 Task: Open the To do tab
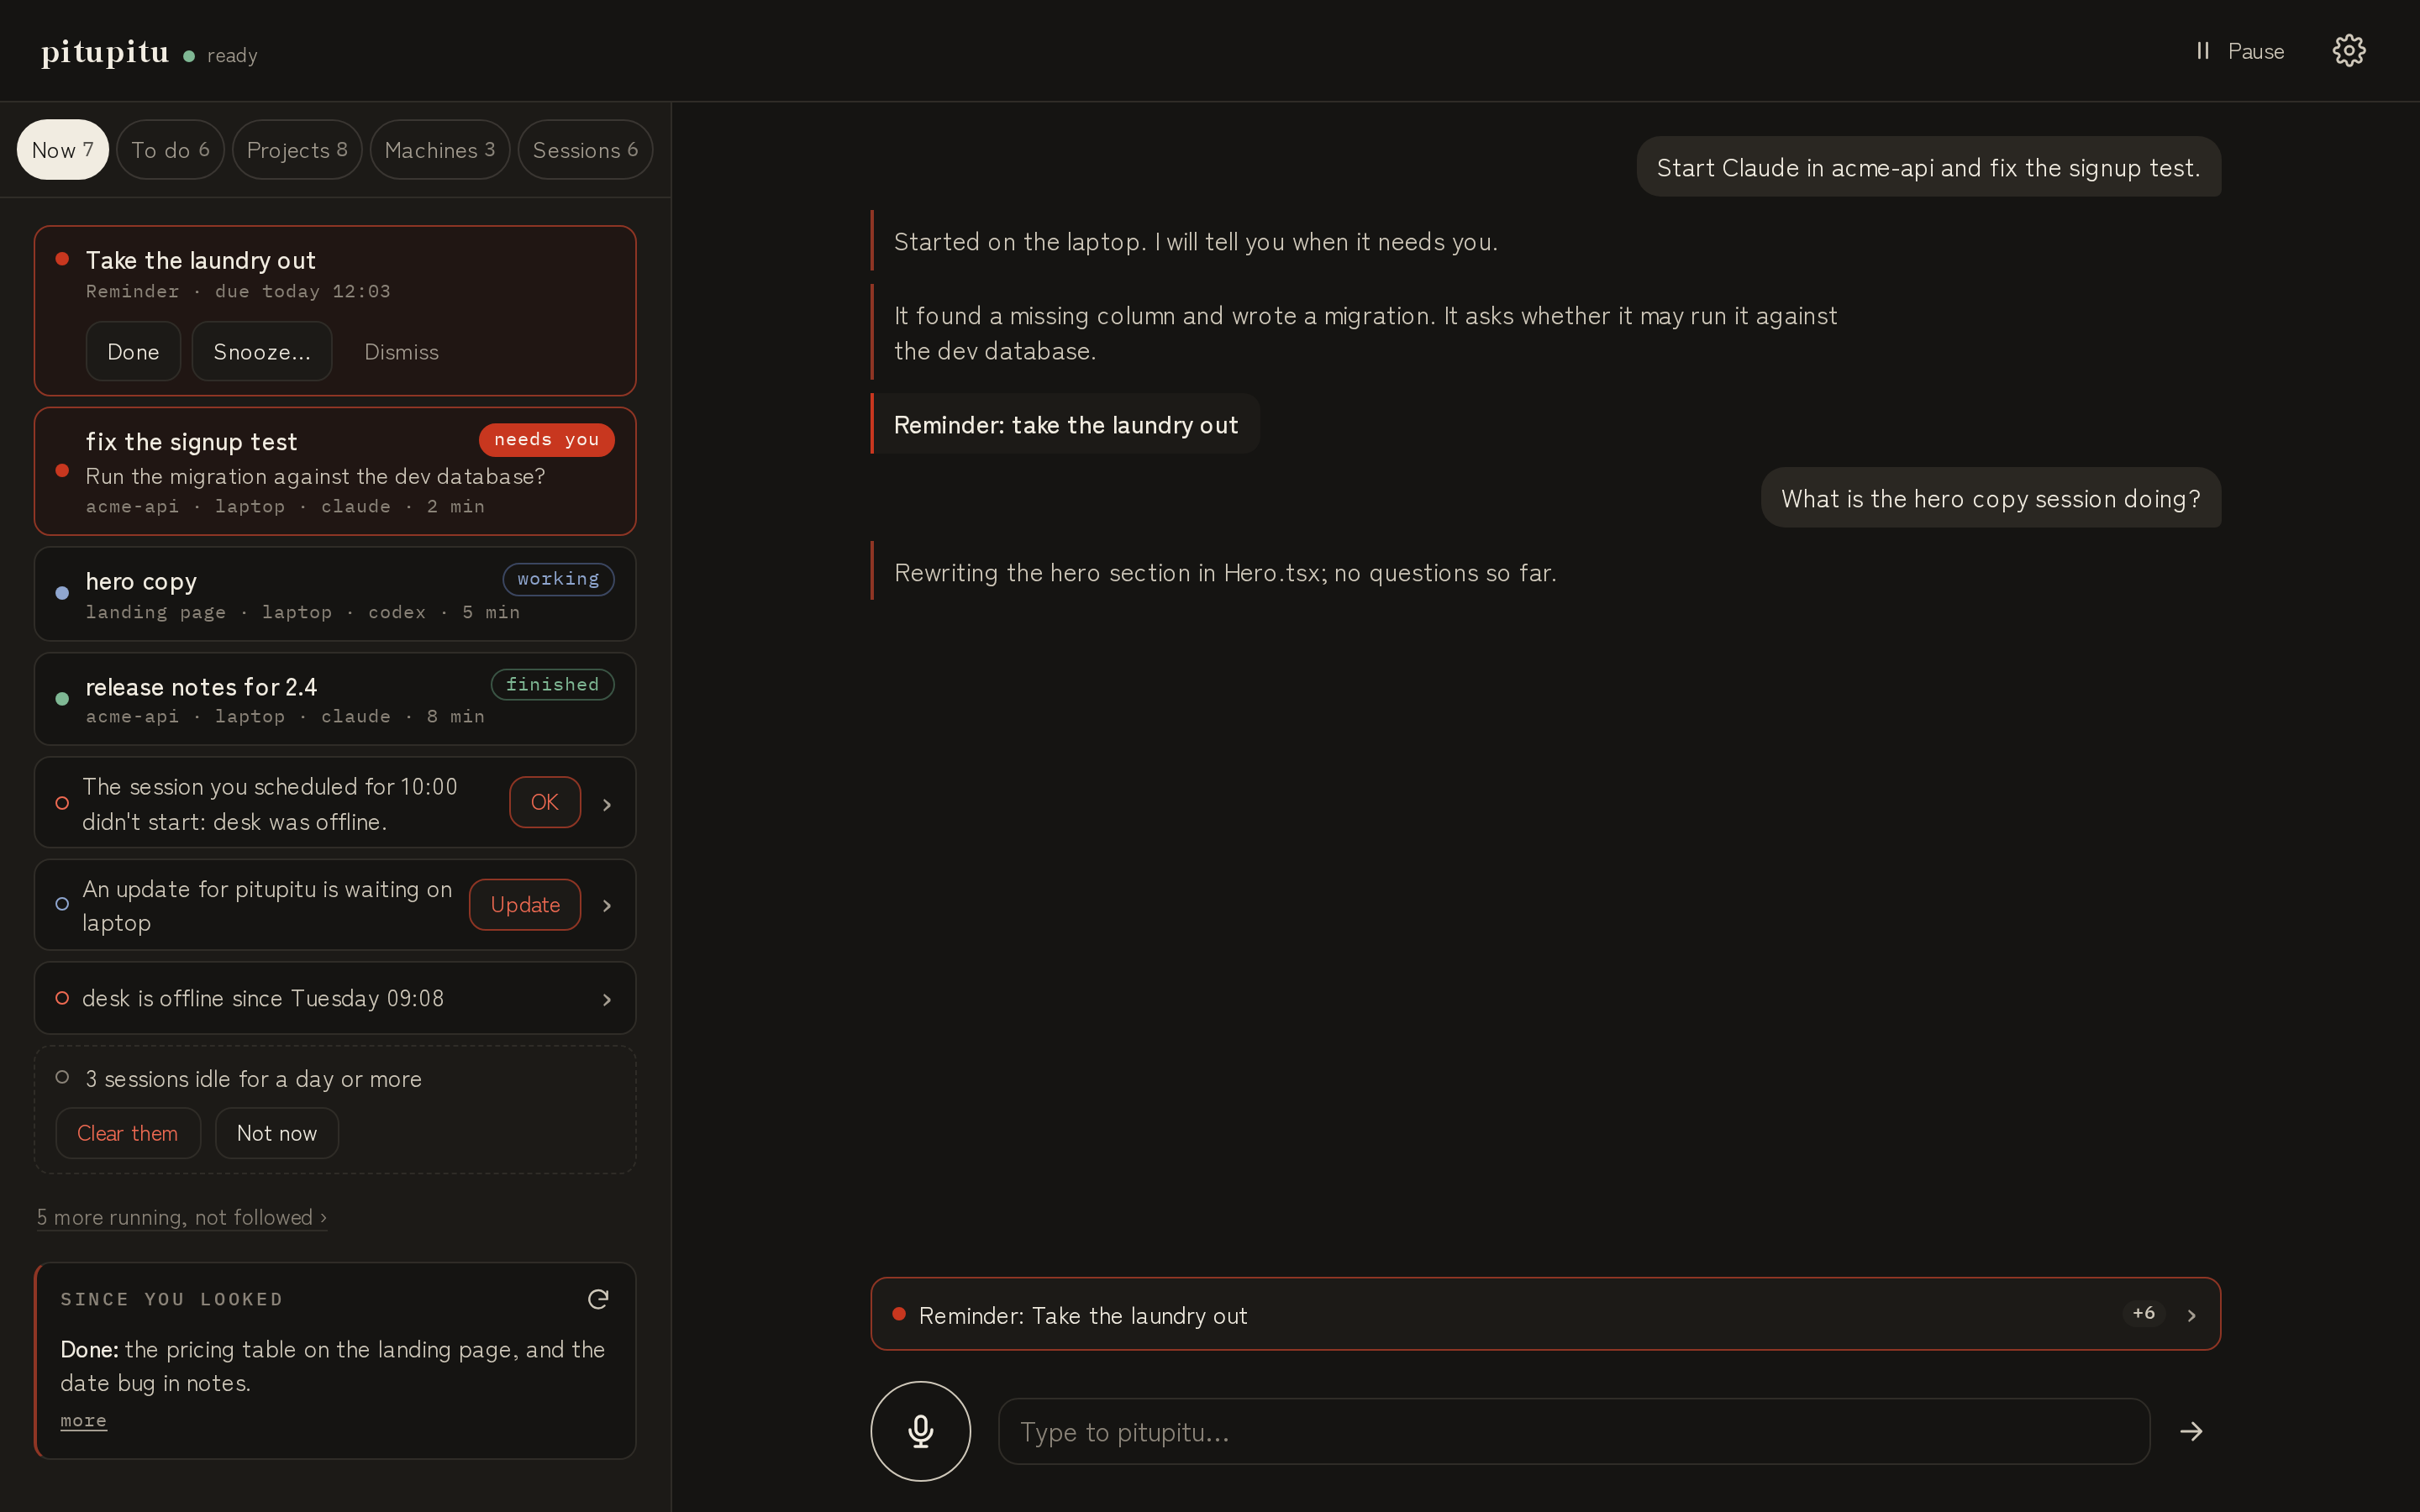pyautogui.click(x=170, y=150)
